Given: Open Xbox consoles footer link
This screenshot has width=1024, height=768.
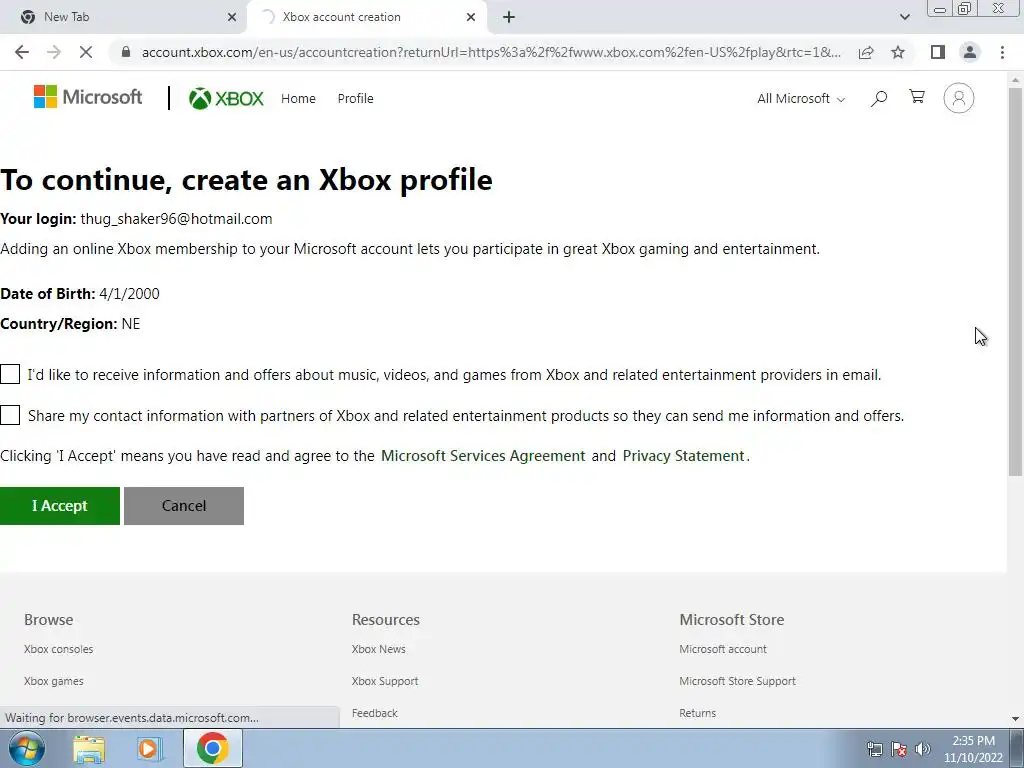Looking at the screenshot, I should pyautogui.click(x=59, y=649).
